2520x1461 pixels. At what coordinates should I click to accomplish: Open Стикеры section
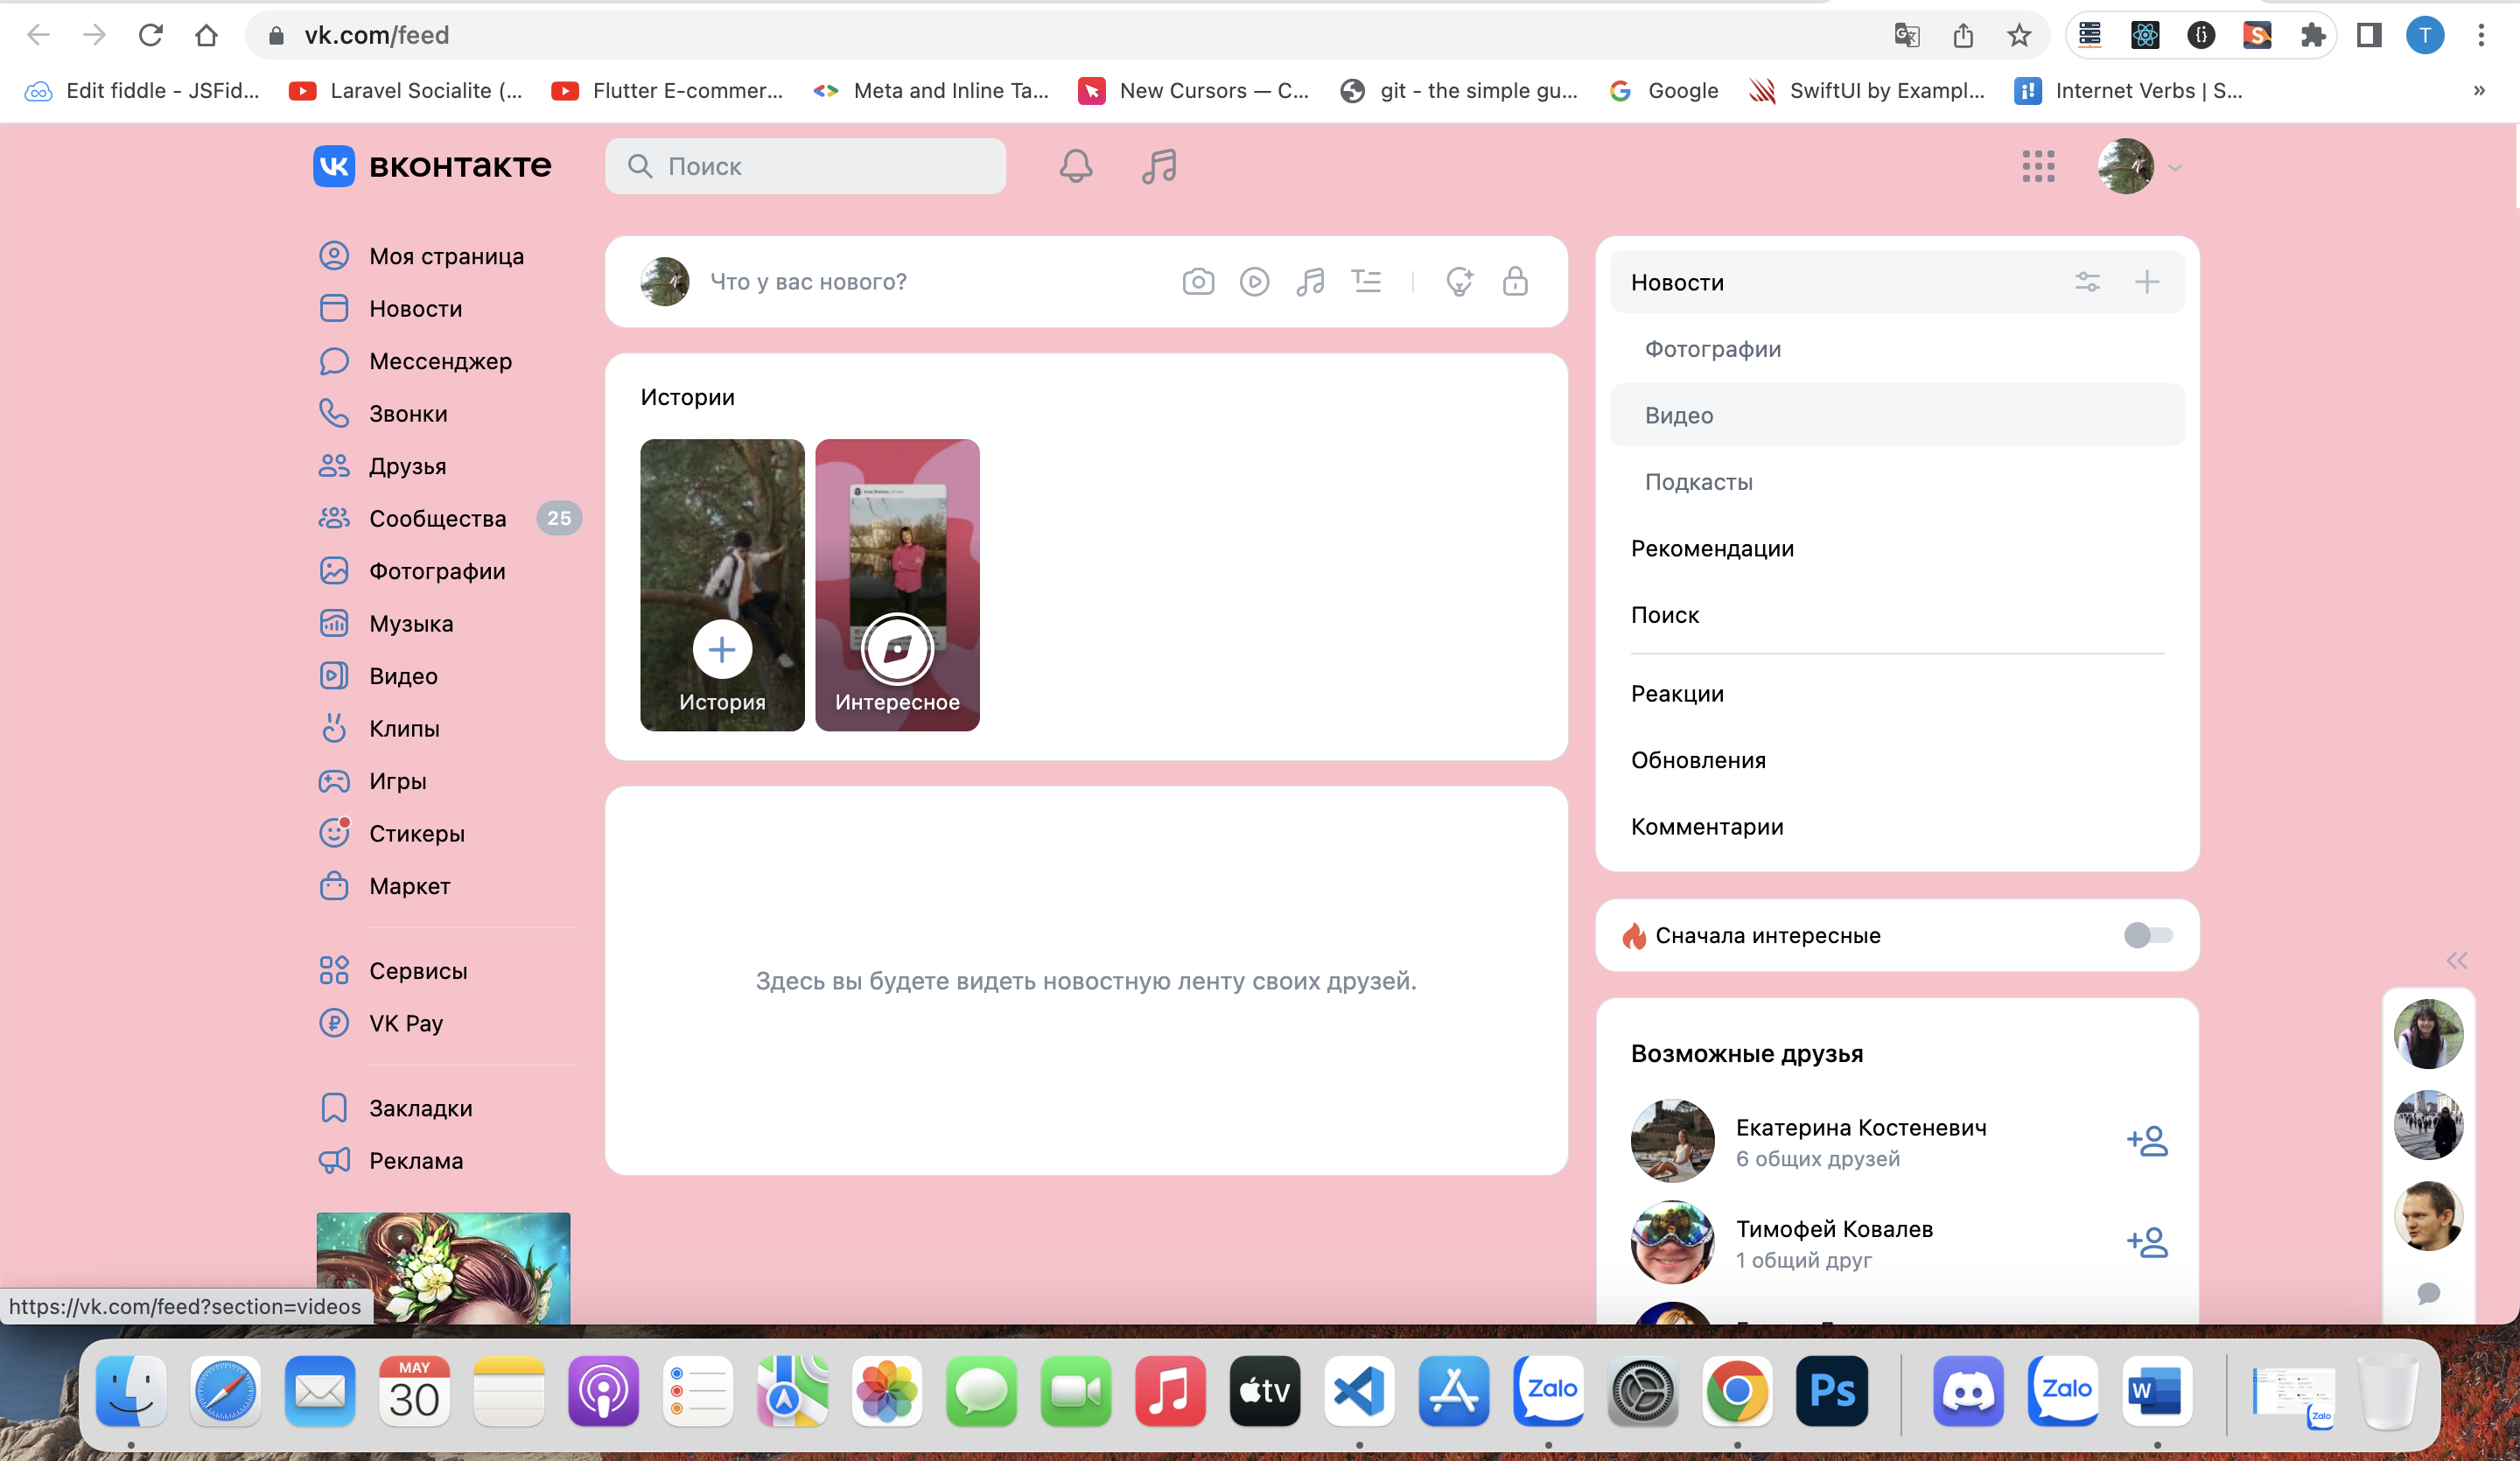pos(417,834)
